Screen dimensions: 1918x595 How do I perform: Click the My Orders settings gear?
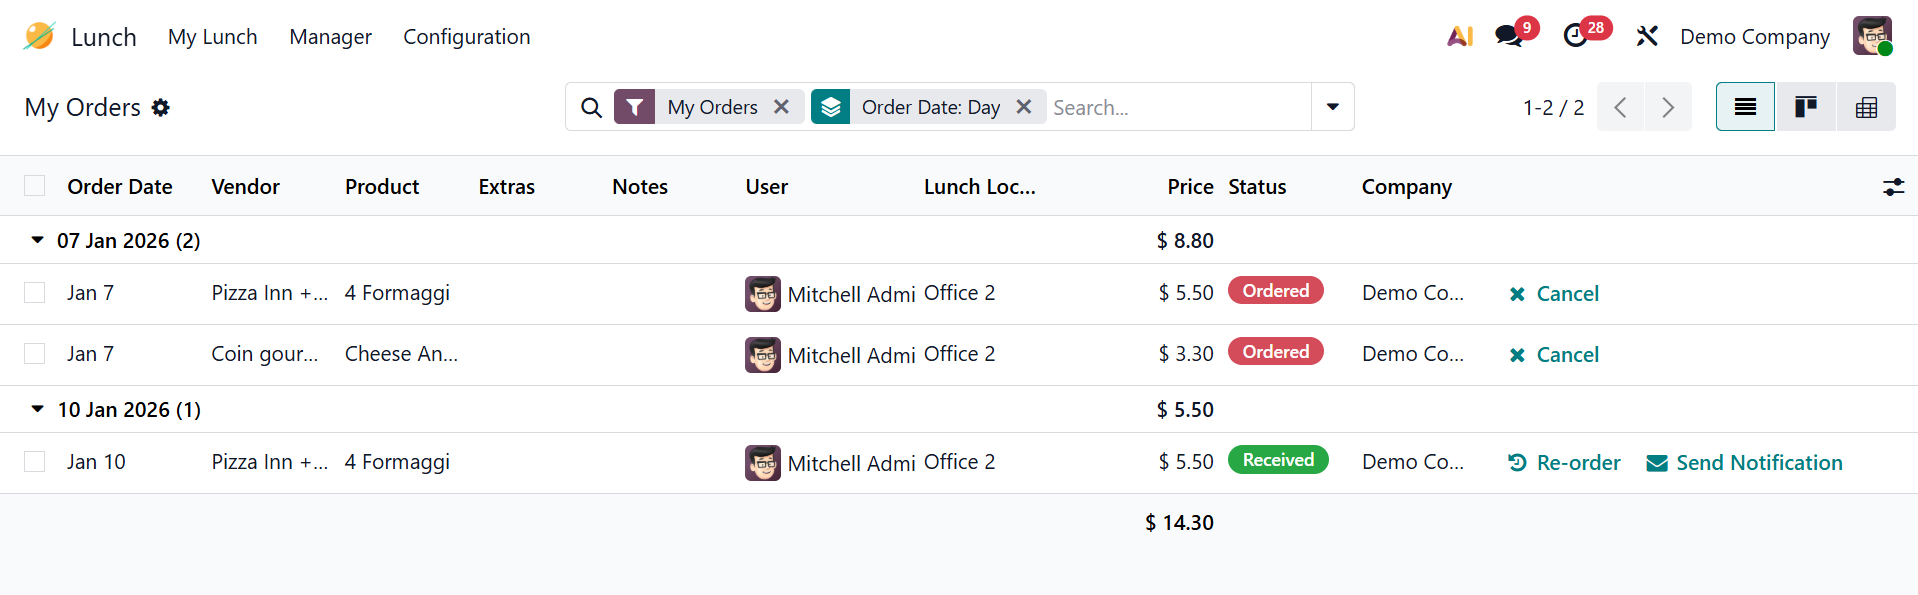(x=161, y=107)
